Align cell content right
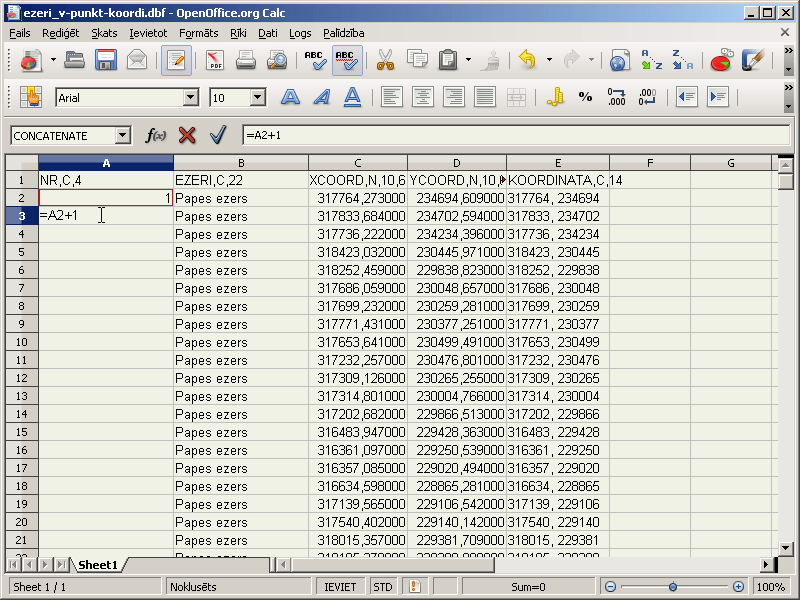This screenshot has height=600, width=800. coord(454,97)
